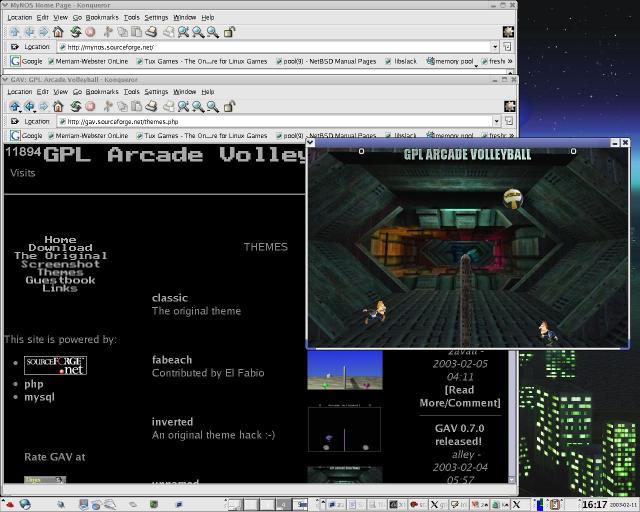Open the Tools menu in the GAV window
This screenshot has width=640, height=512.
point(131,92)
